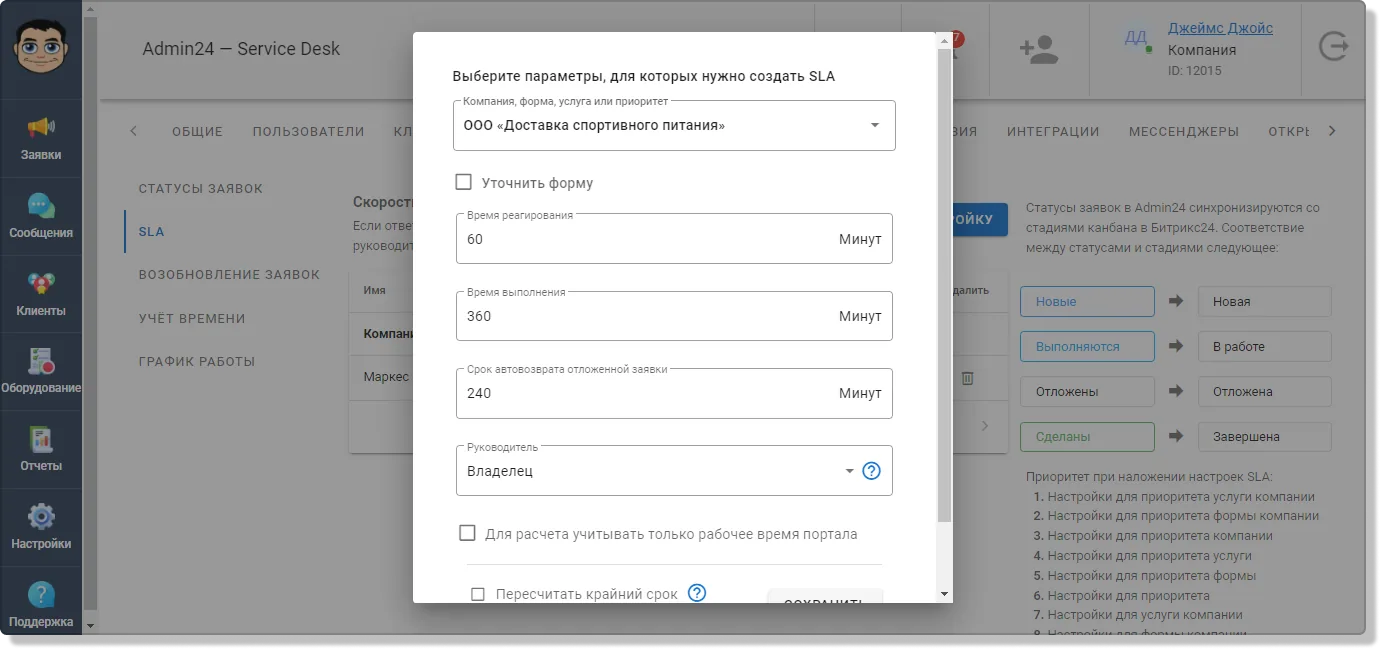This screenshot has width=1380, height=649.
Task: Expand the Компания, форма, услуга или приоритет dropdown
Action: (674, 126)
